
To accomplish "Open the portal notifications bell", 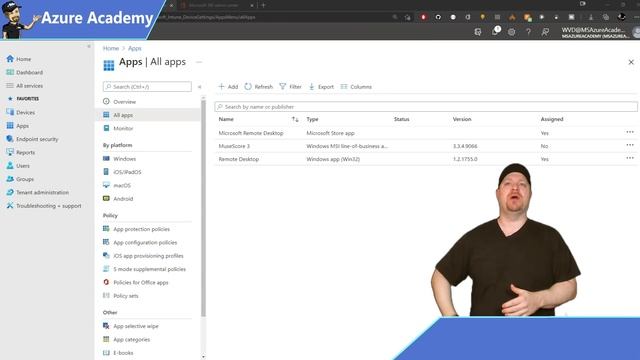I will coord(495,31).
